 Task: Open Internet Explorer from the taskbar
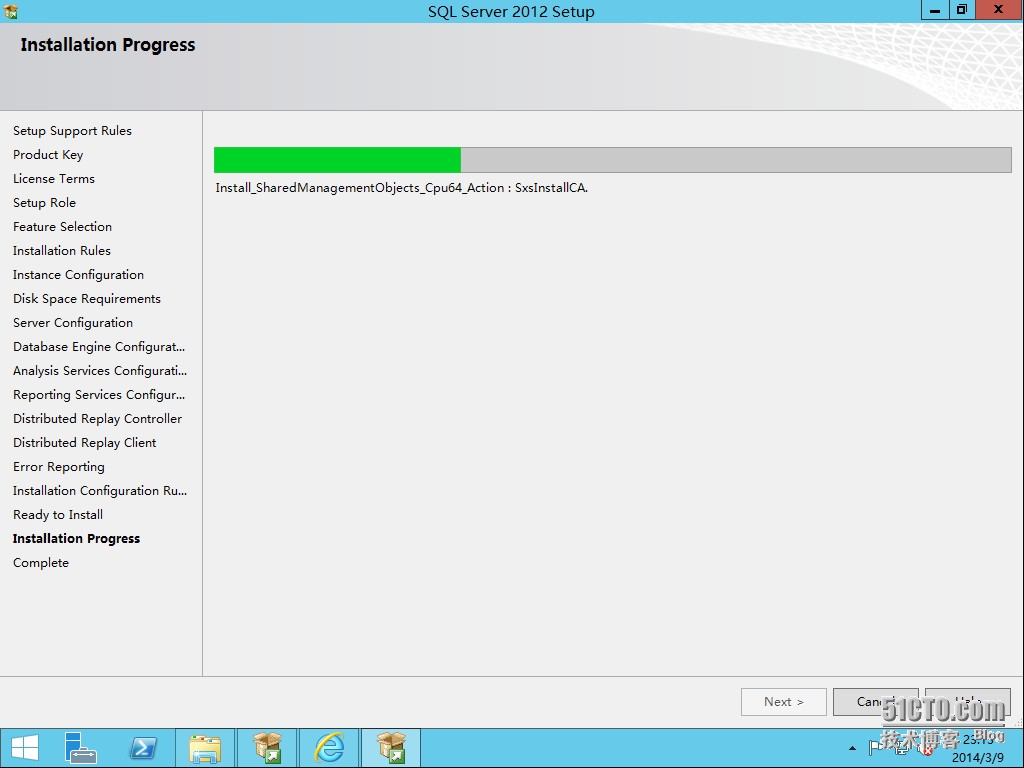coord(329,748)
